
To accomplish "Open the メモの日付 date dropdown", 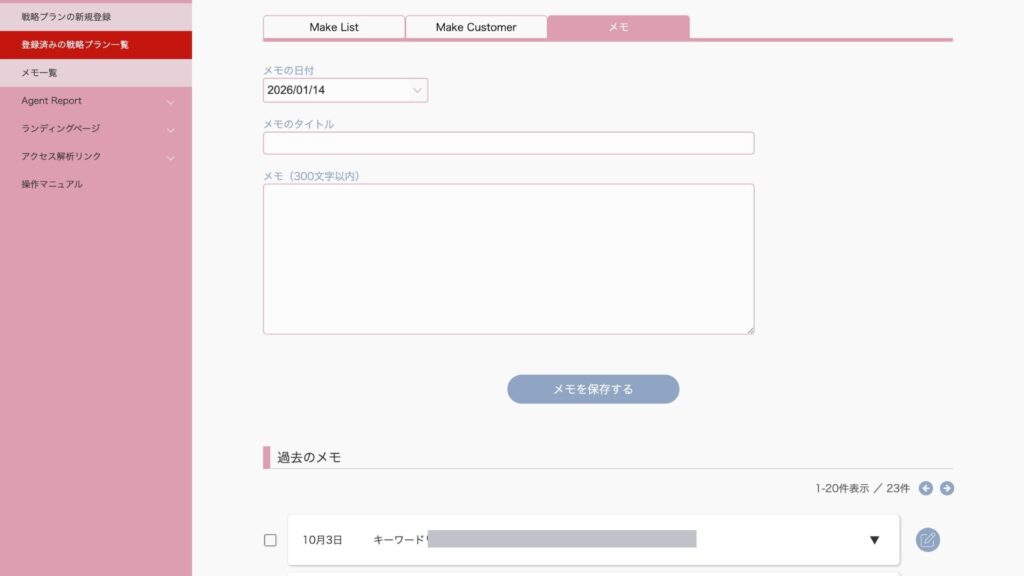I will click(x=345, y=90).
